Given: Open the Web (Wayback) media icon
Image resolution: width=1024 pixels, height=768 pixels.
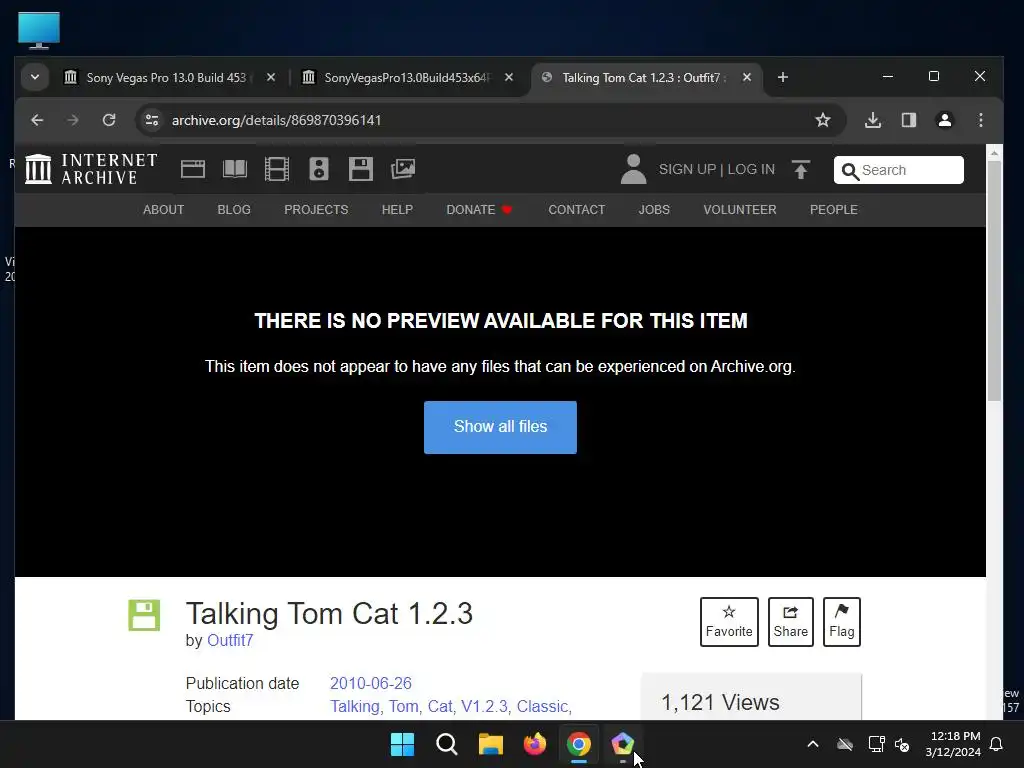Looking at the screenshot, I should pos(193,169).
